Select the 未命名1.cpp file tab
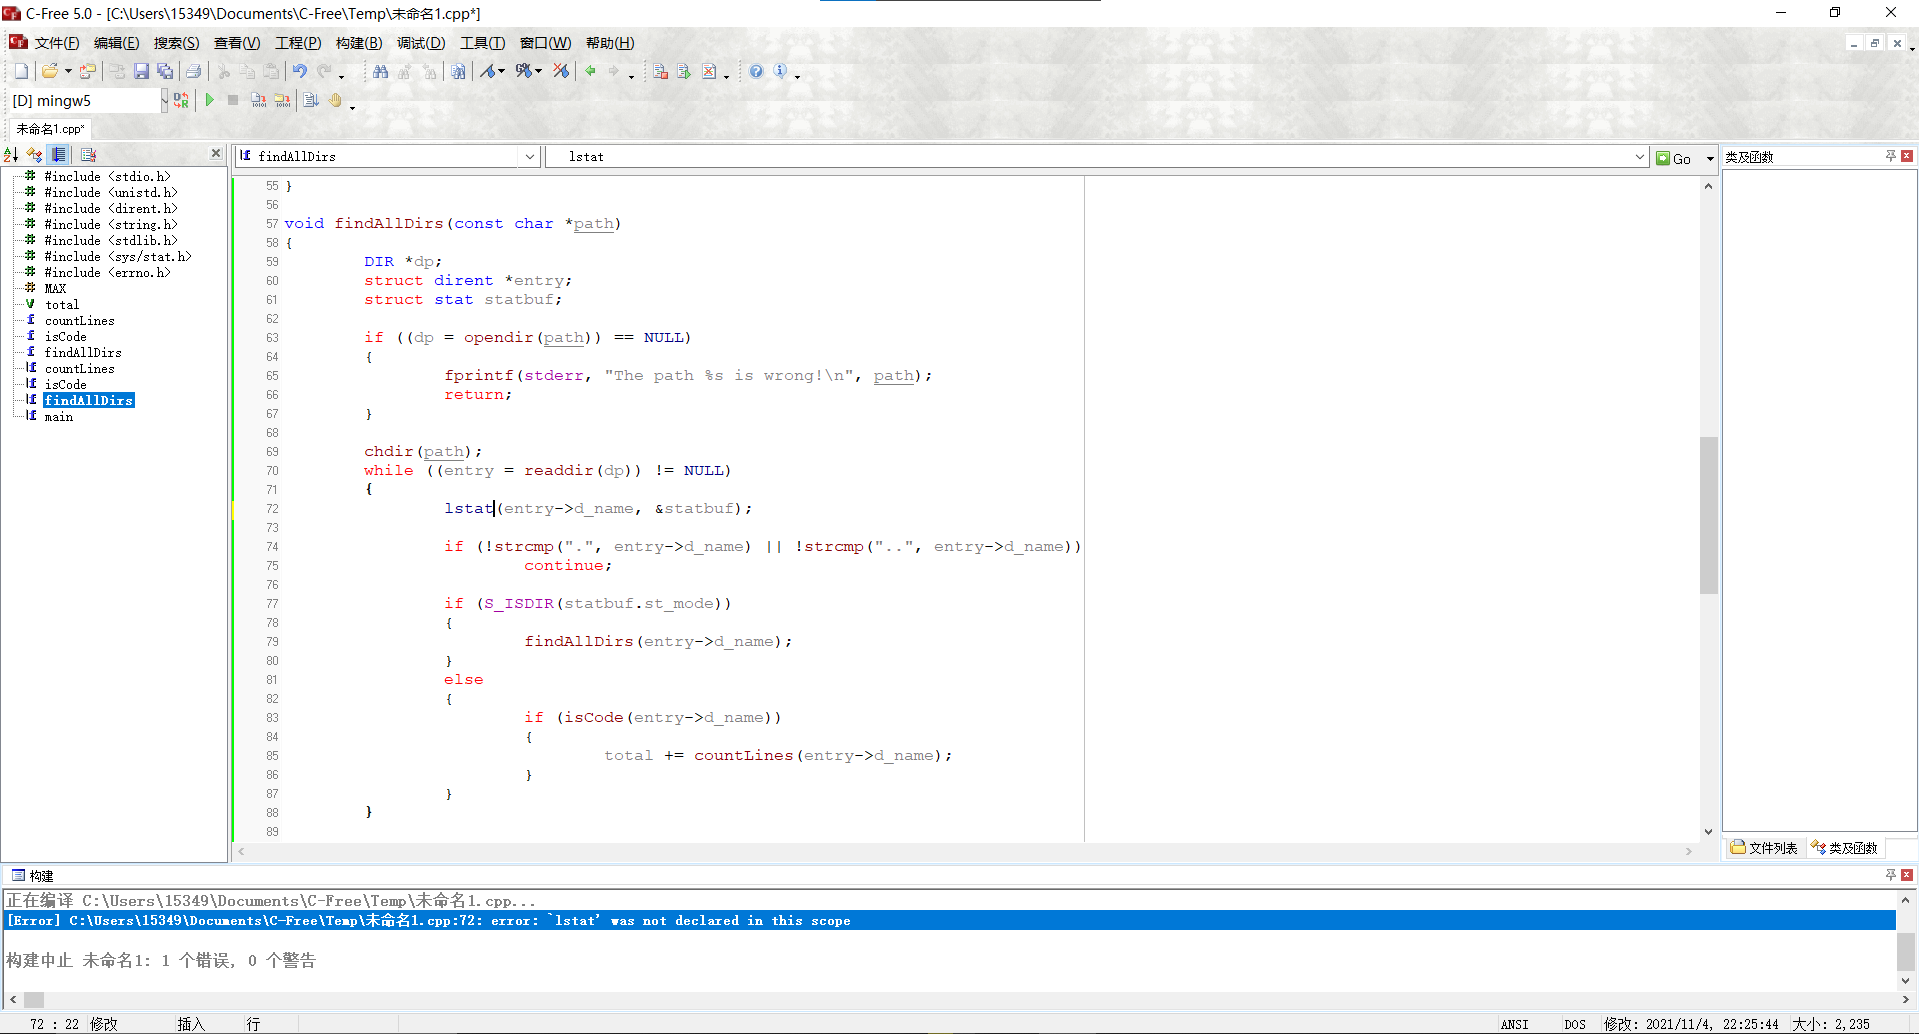 pos(50,129)
